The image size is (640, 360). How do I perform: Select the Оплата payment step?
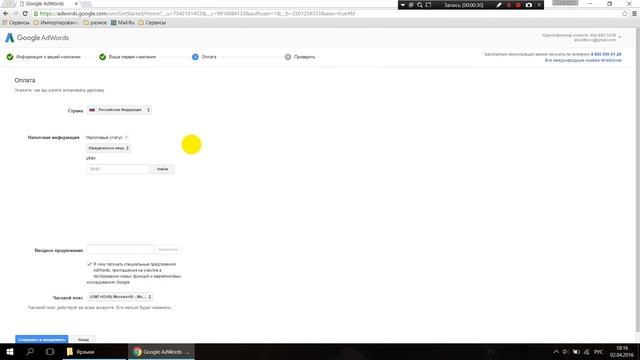pos(204,57)
